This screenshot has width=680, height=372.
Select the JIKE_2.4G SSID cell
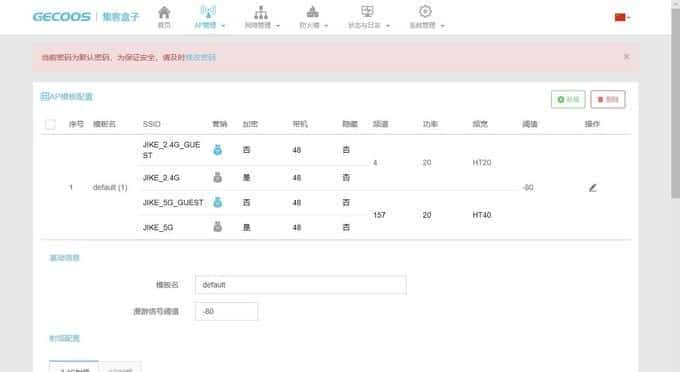[x=161, y=178]
